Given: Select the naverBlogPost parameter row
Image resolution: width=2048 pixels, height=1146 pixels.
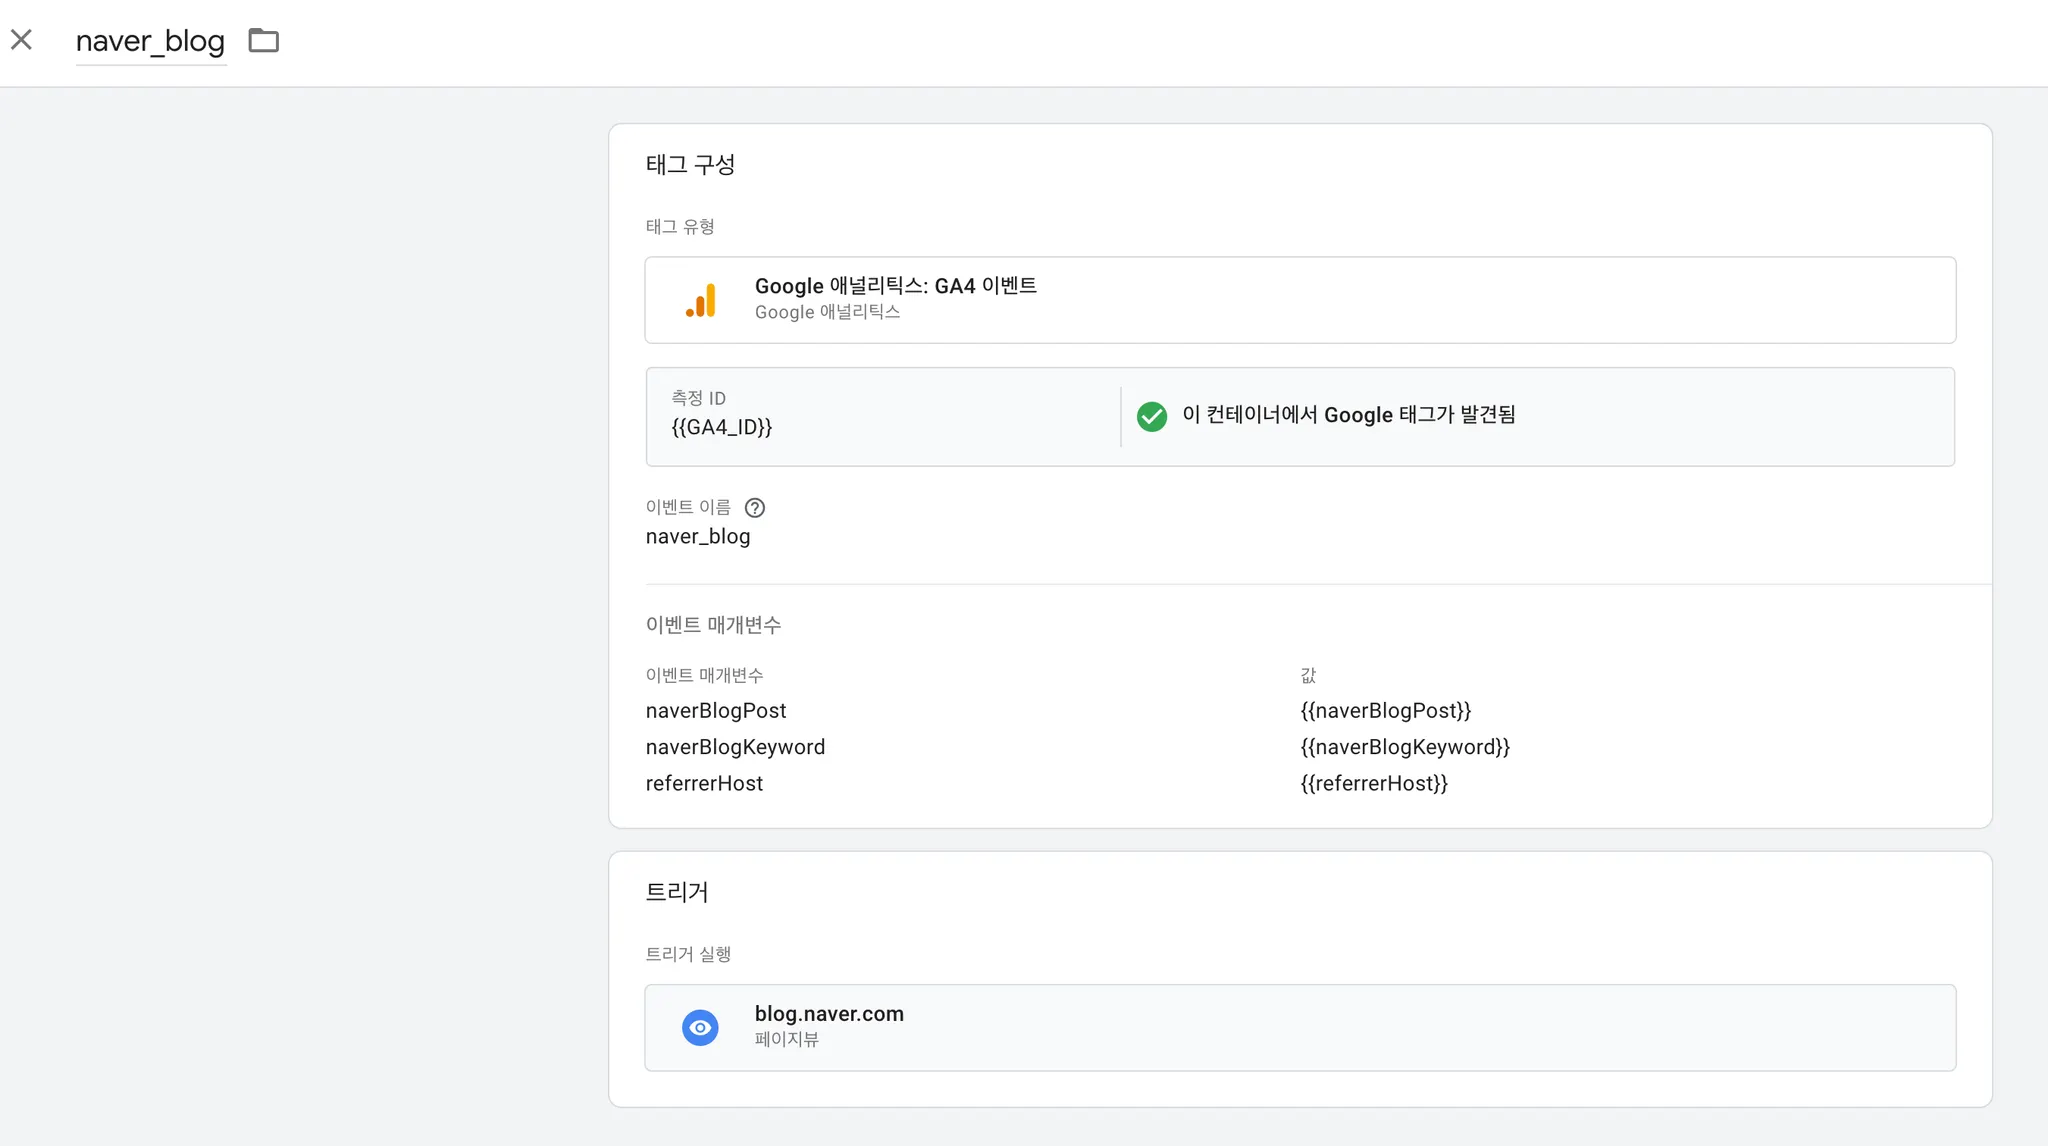Looking at the screenshot, I should [x=716, y=711].
